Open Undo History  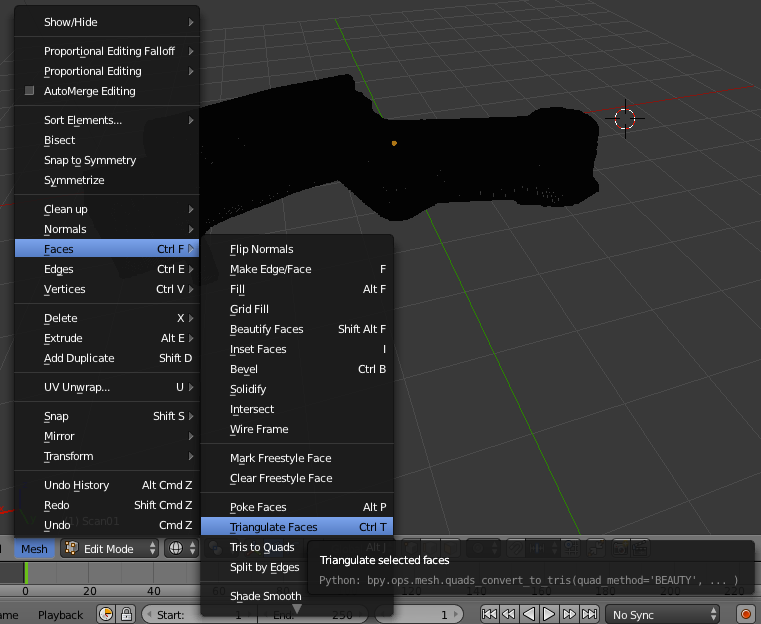click(x=107, y=485)
